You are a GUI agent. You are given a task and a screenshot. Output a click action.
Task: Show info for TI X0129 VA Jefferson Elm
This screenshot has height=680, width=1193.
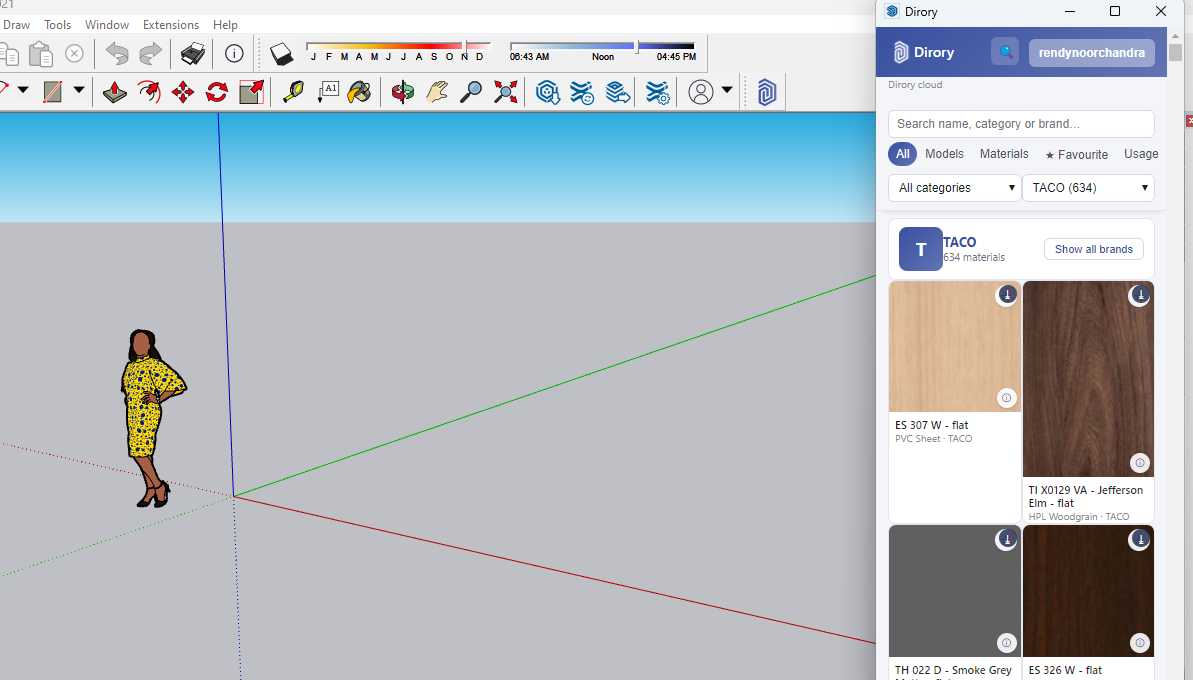click(1139, 462)
